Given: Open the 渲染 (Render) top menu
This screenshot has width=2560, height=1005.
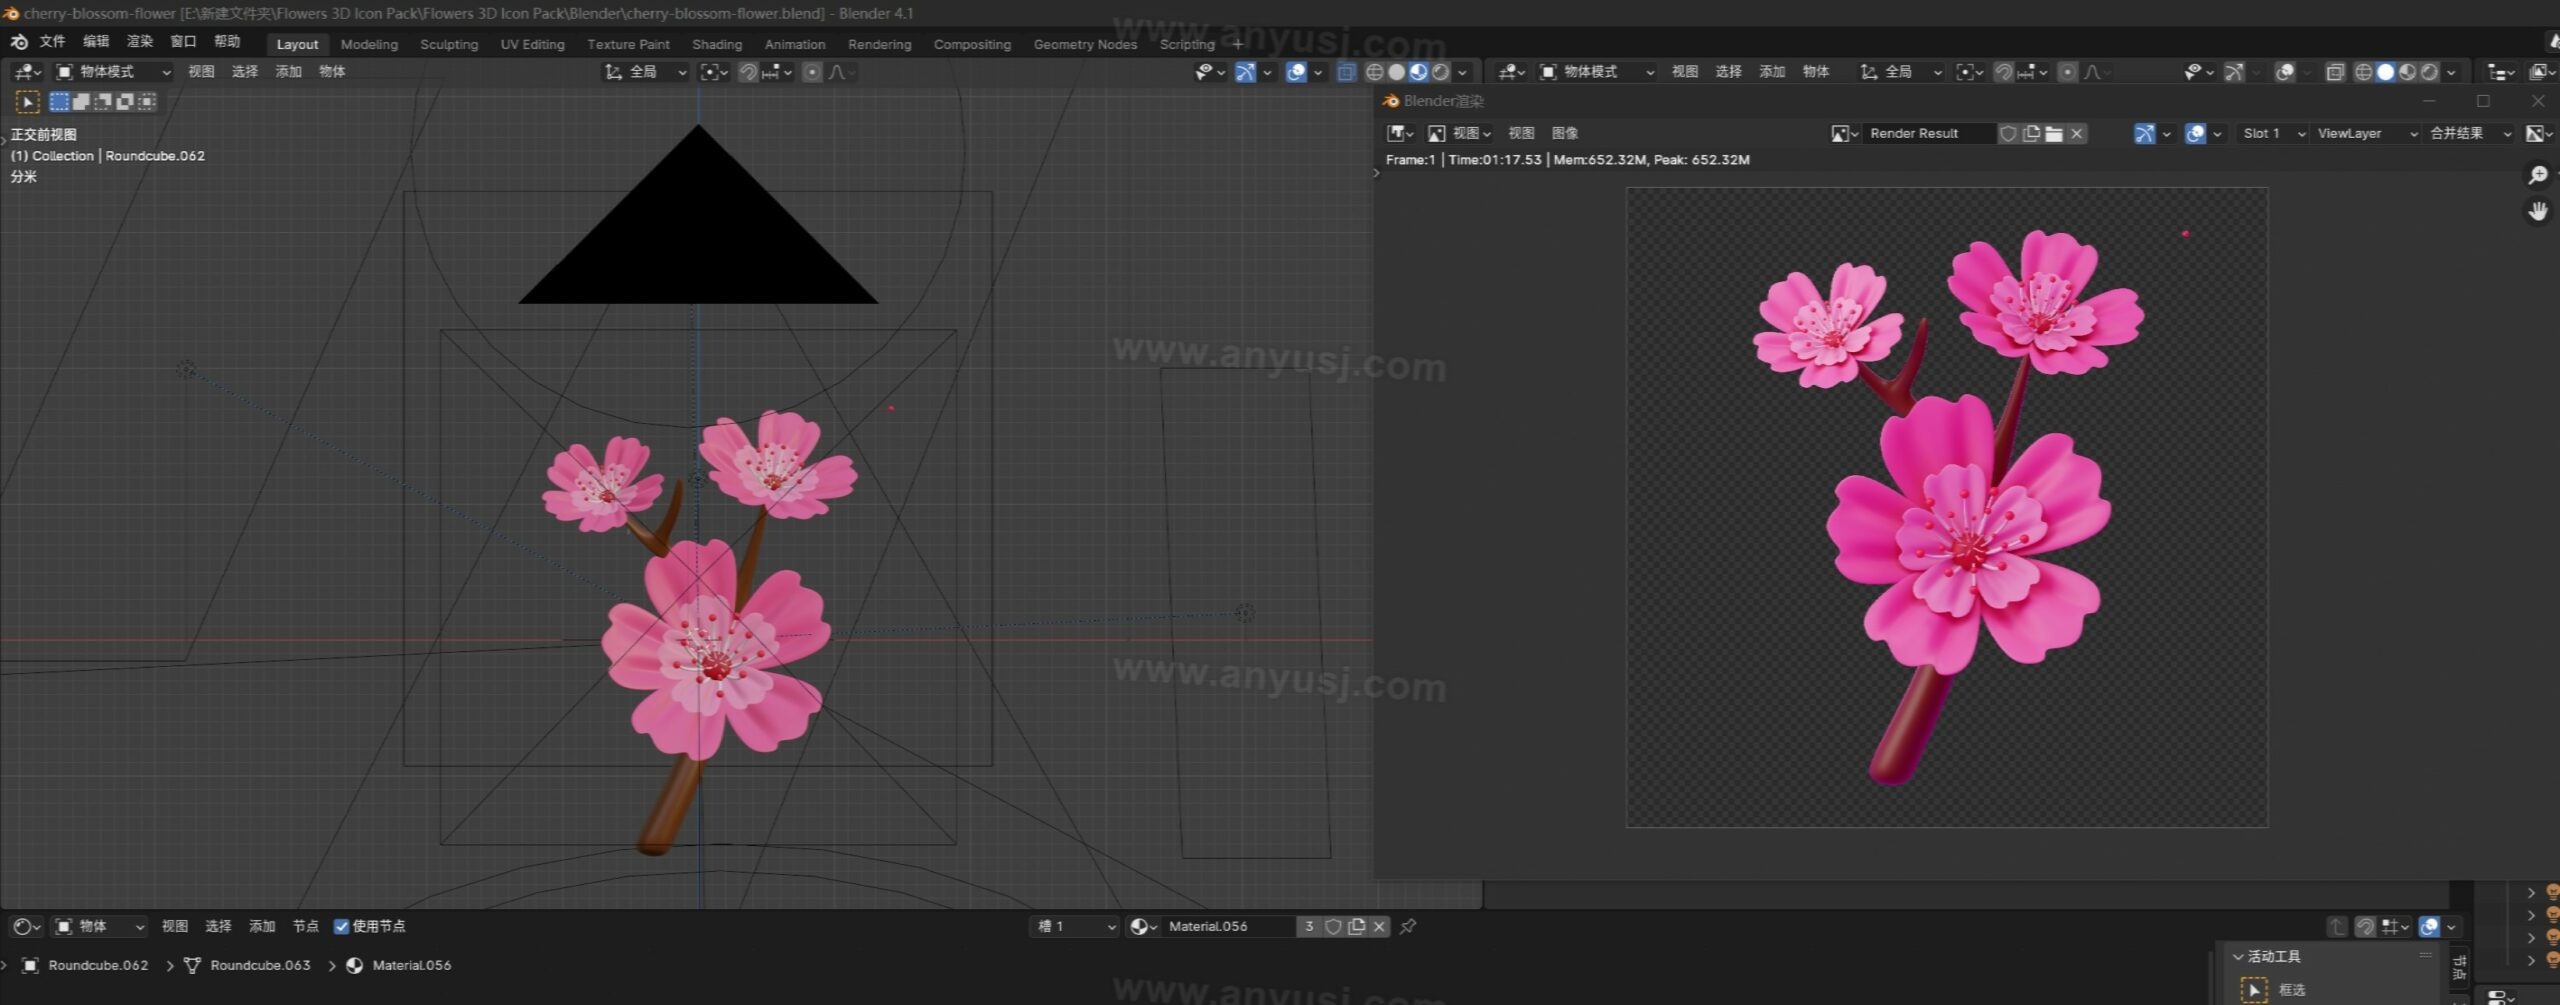Looking at the screenshot, I should 140,42.
